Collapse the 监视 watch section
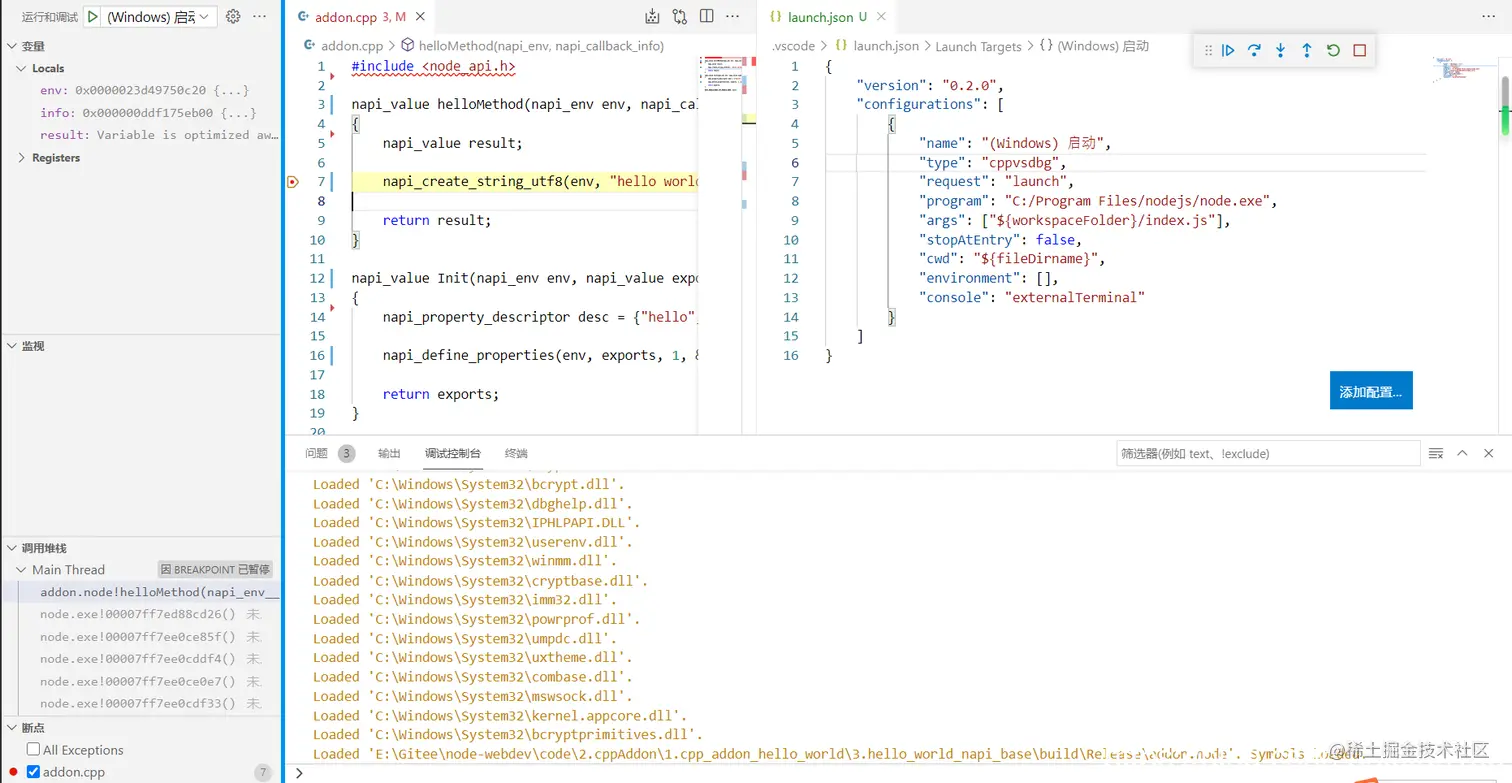This screenshot has height=783, width=1512. 12,346
